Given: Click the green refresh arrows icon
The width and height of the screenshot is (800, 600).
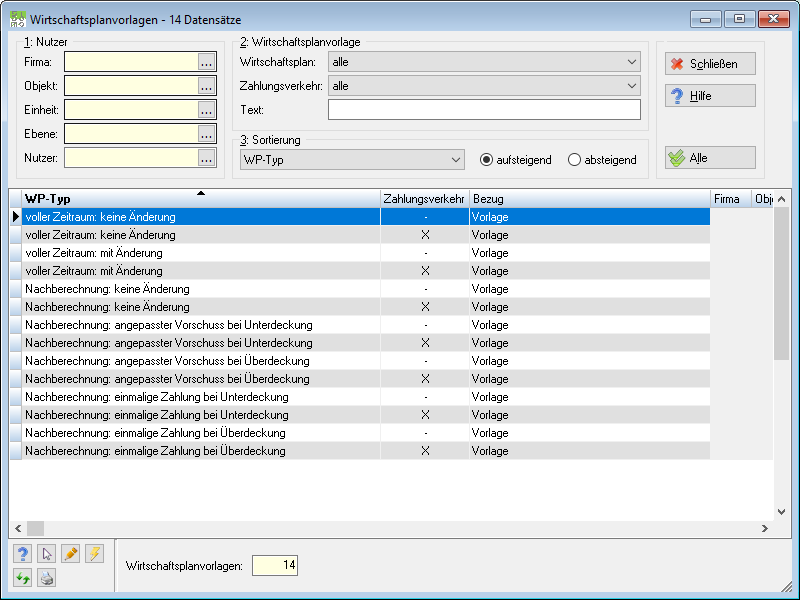Looking at the screenshot, I should tap(22, 578).
